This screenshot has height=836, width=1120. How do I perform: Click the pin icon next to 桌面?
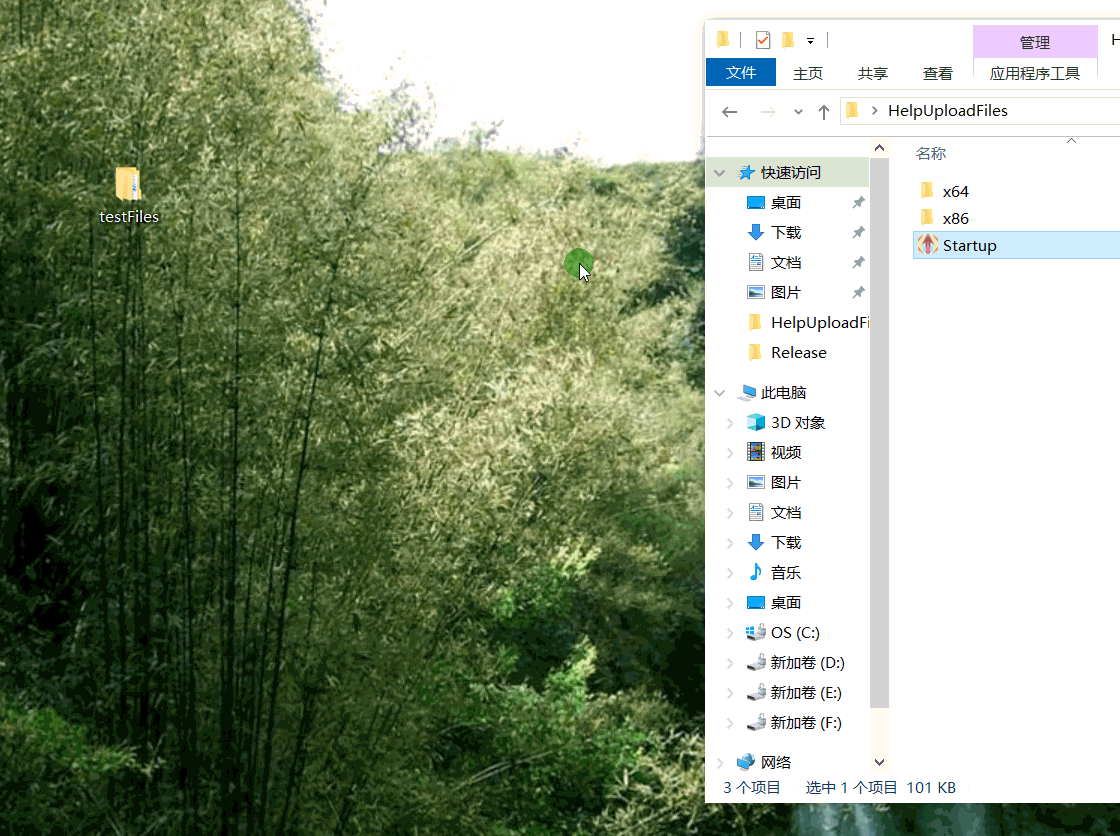(x=859, y=202)
